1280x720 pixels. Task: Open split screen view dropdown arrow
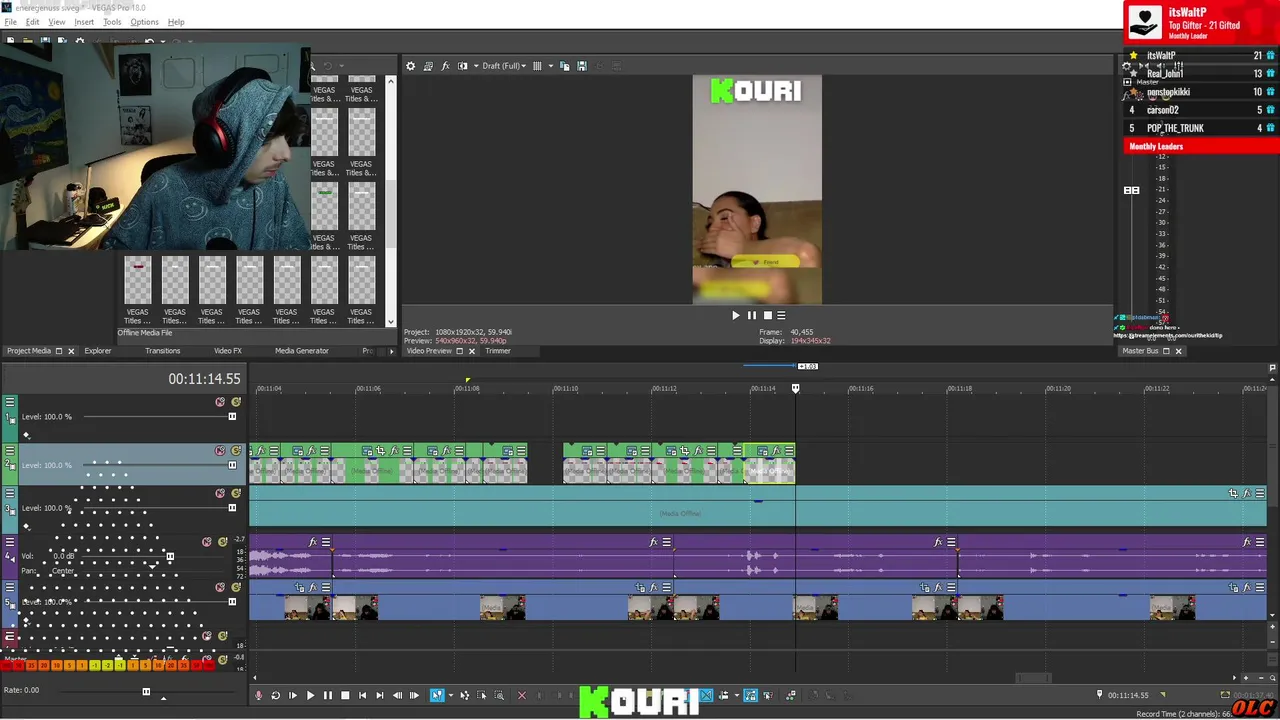[x=475, y=66]
